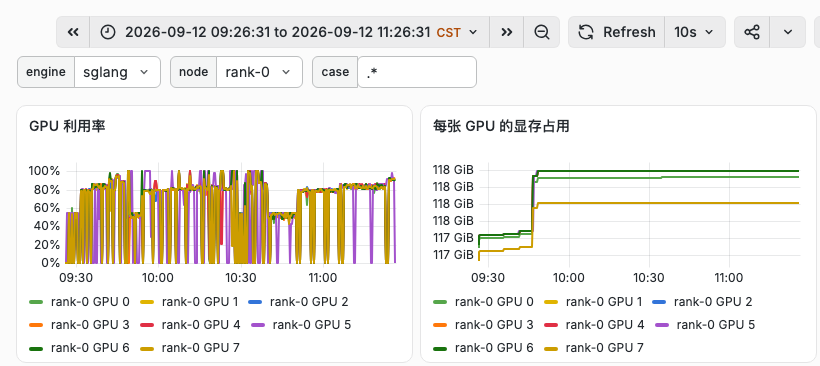Image resolution: width=820 pixels, height=366 pixels.
Task: Click the GPU 利用率 panel title
Action: (67, 126)
